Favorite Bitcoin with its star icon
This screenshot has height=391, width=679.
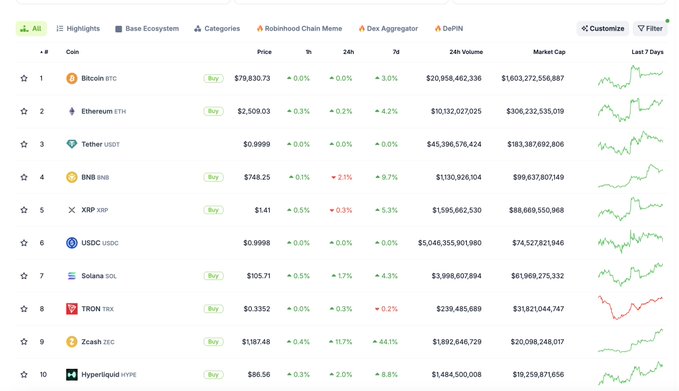pyautogui.click(x=24, y=78)
